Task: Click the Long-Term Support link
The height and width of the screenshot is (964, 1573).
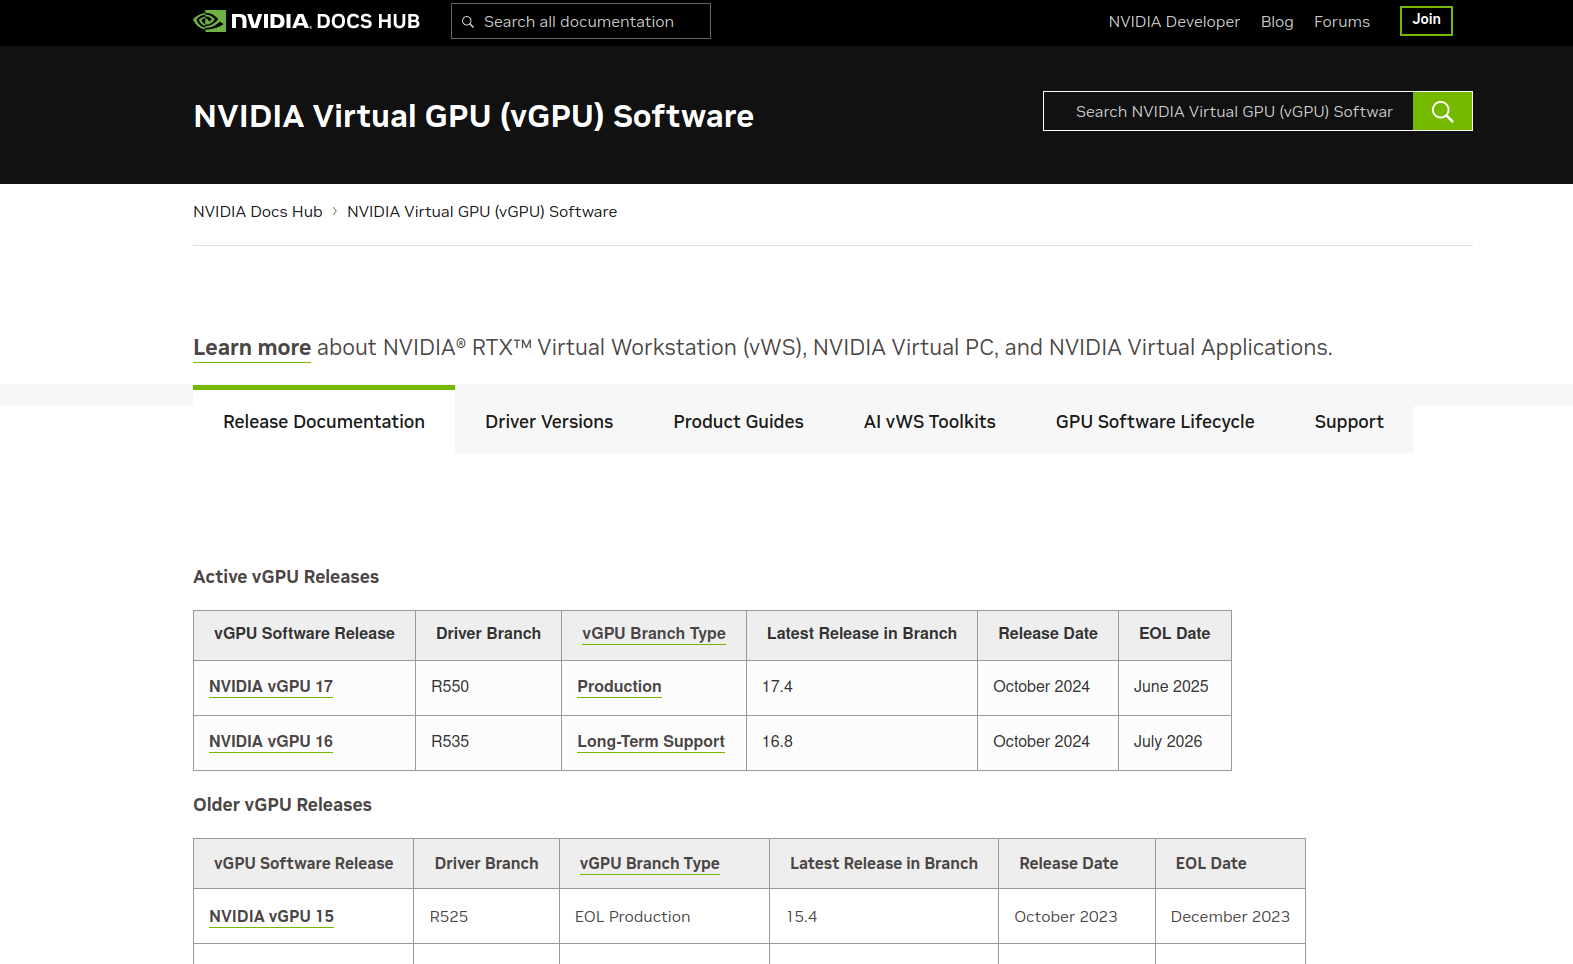Action: pyautogui.click(x=651, y=742)
